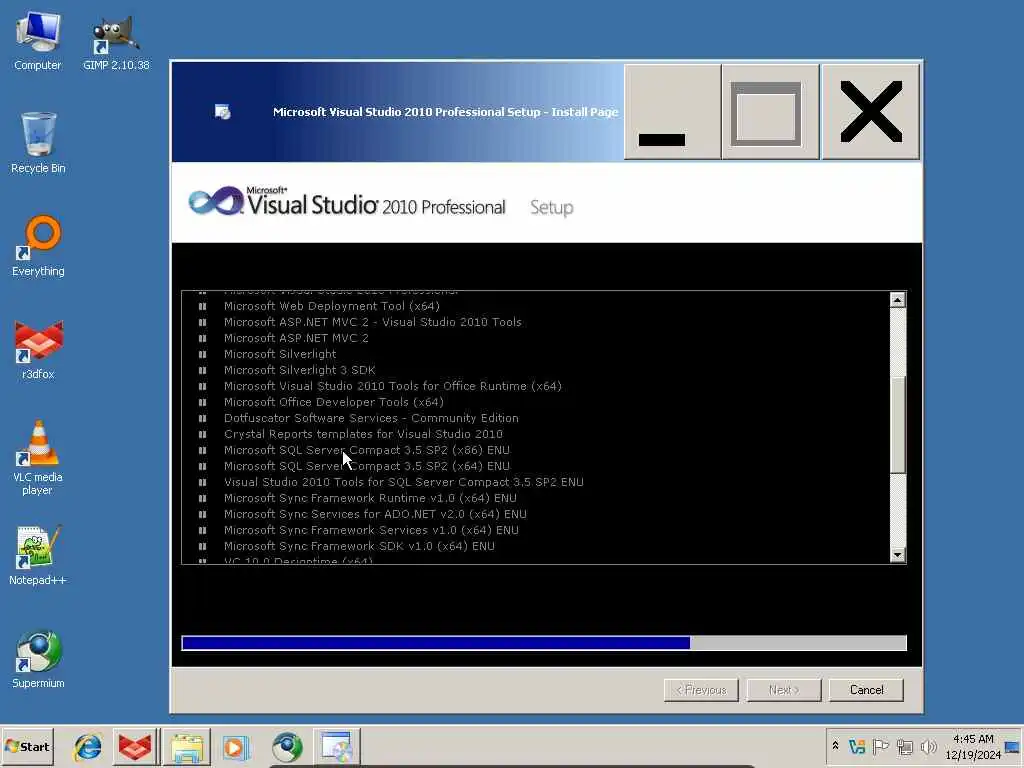Select the VLC media player shortcut
This screenshot has height=768, width=1024.
[38, 457]
